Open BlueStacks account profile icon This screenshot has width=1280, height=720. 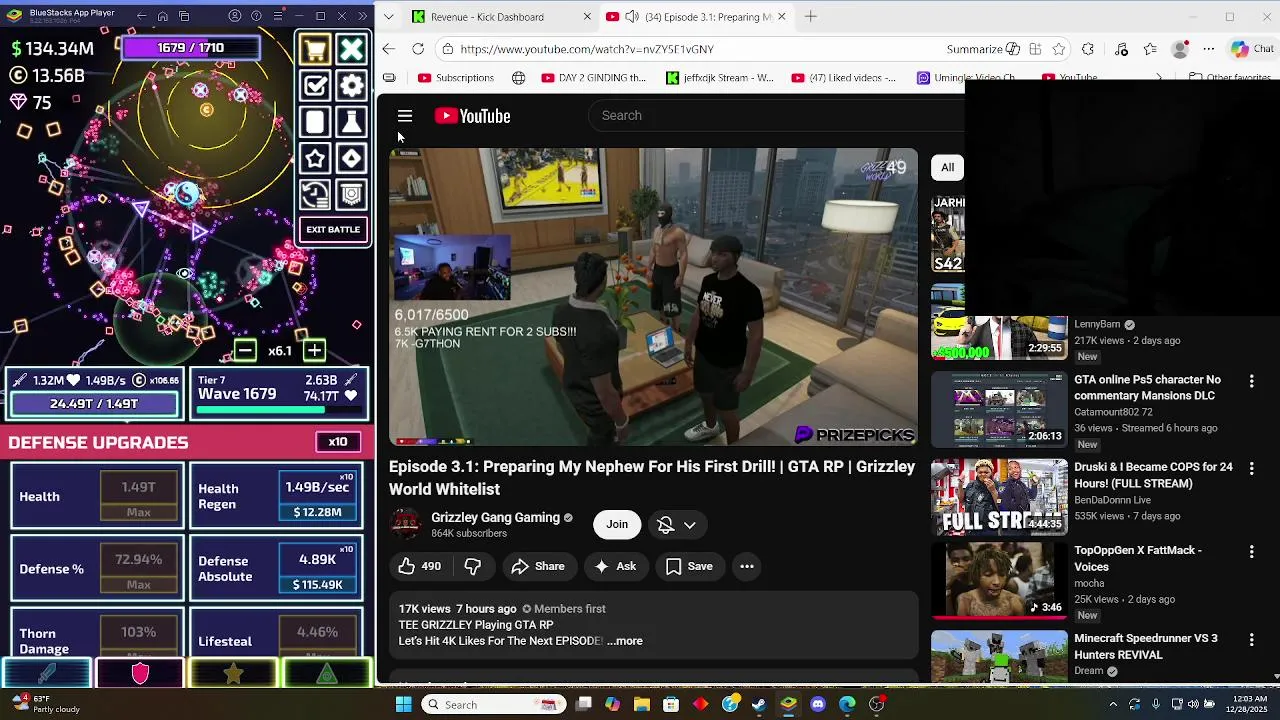pos(235,16)
